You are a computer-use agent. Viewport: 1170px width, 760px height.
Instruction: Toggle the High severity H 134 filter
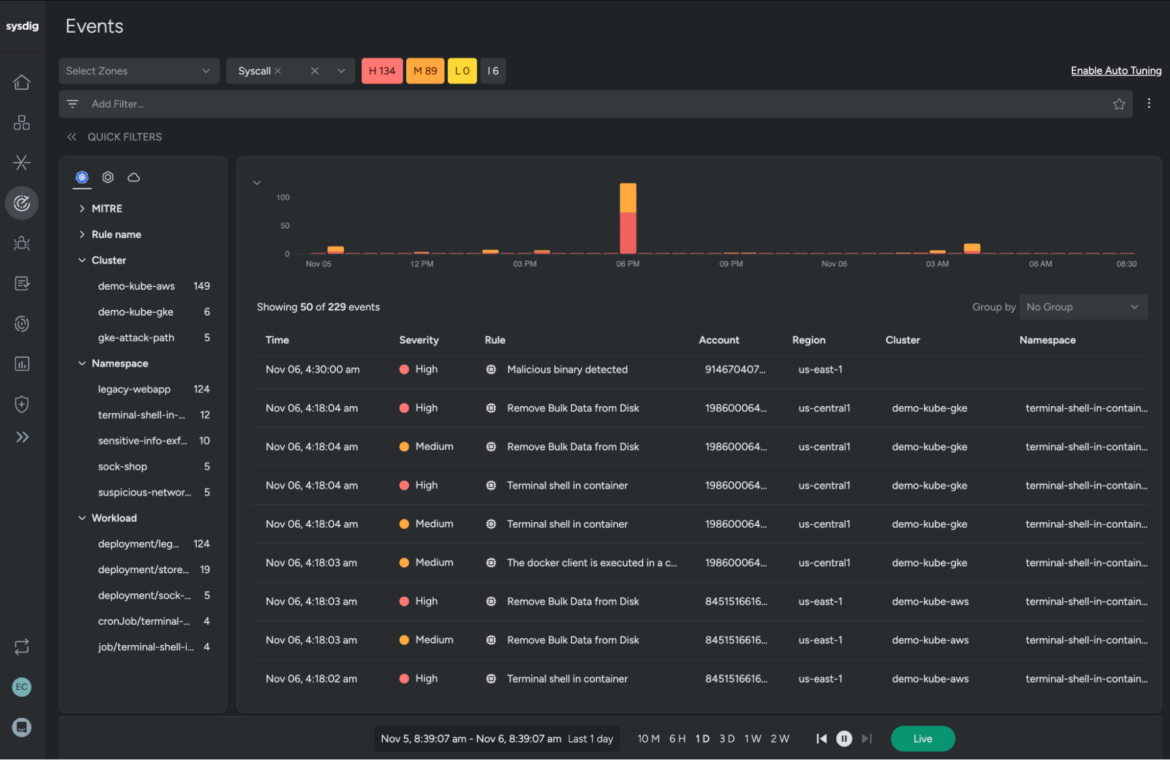point(382,71)
